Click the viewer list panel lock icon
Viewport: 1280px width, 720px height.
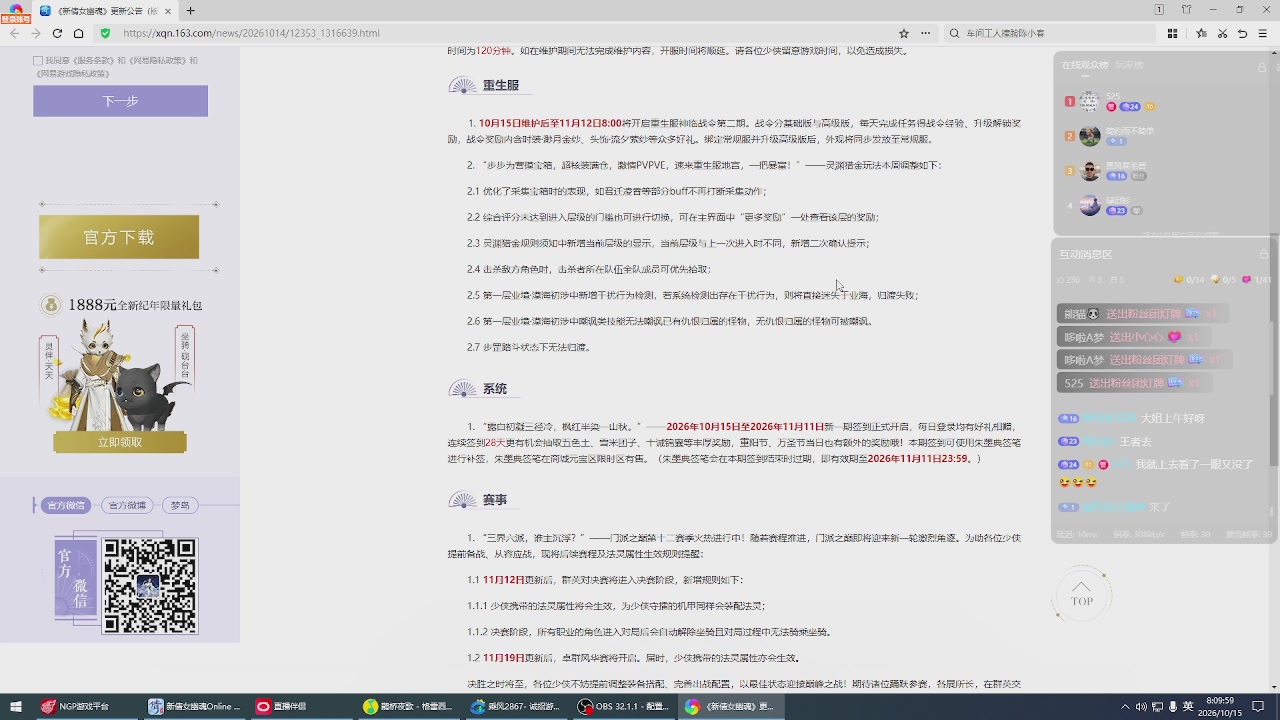coord(1262,66)
